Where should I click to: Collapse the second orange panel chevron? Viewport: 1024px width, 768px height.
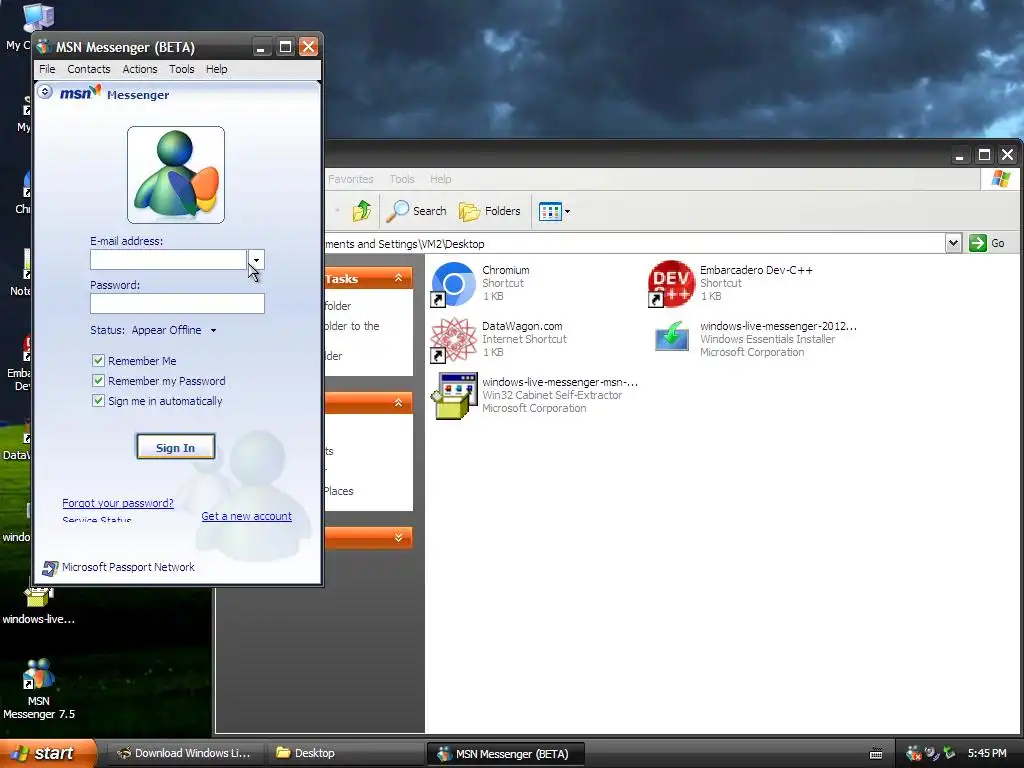point(398,403)
